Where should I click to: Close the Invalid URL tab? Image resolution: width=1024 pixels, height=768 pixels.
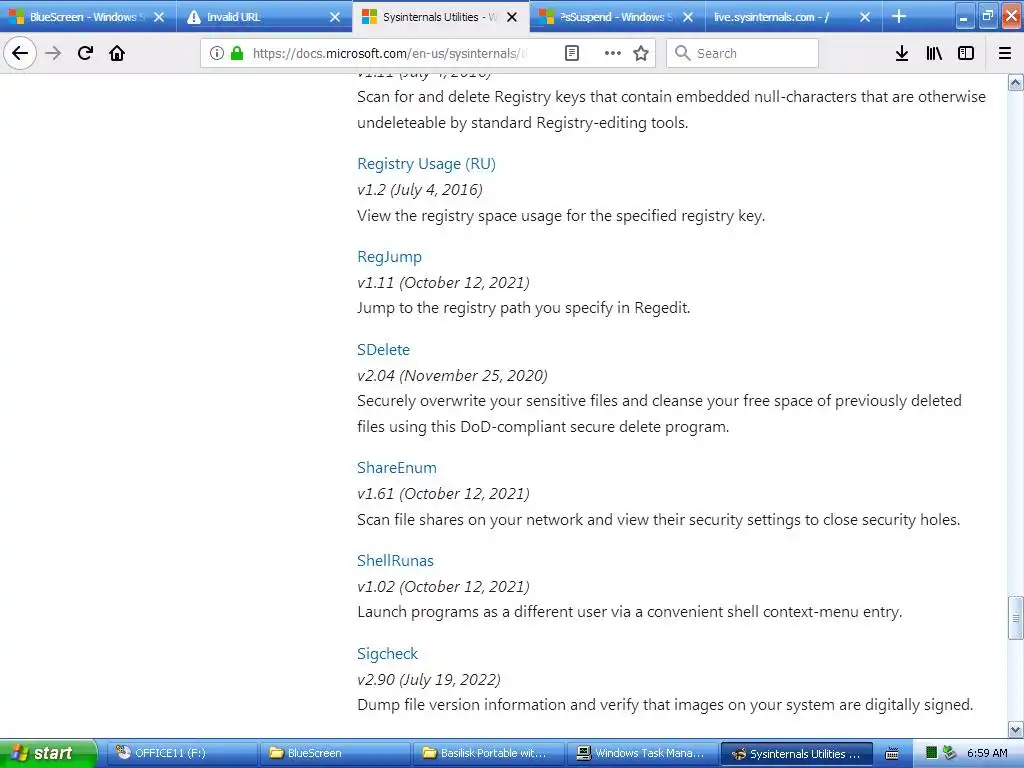(x=335, y=17)
